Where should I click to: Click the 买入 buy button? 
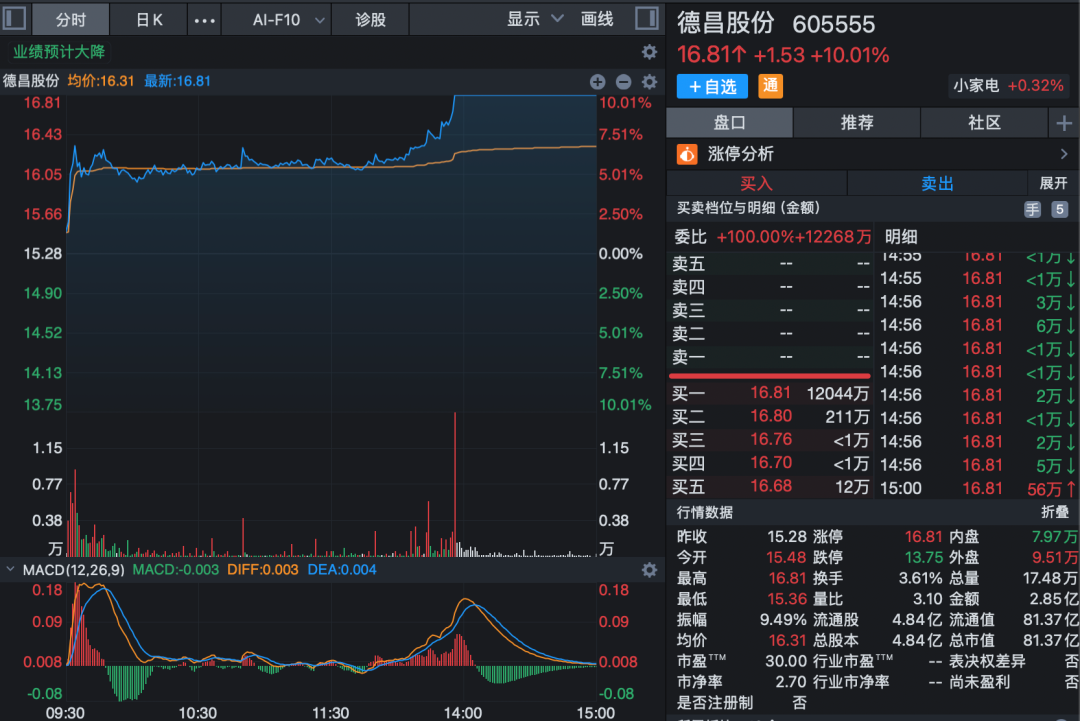click(756, 183)
